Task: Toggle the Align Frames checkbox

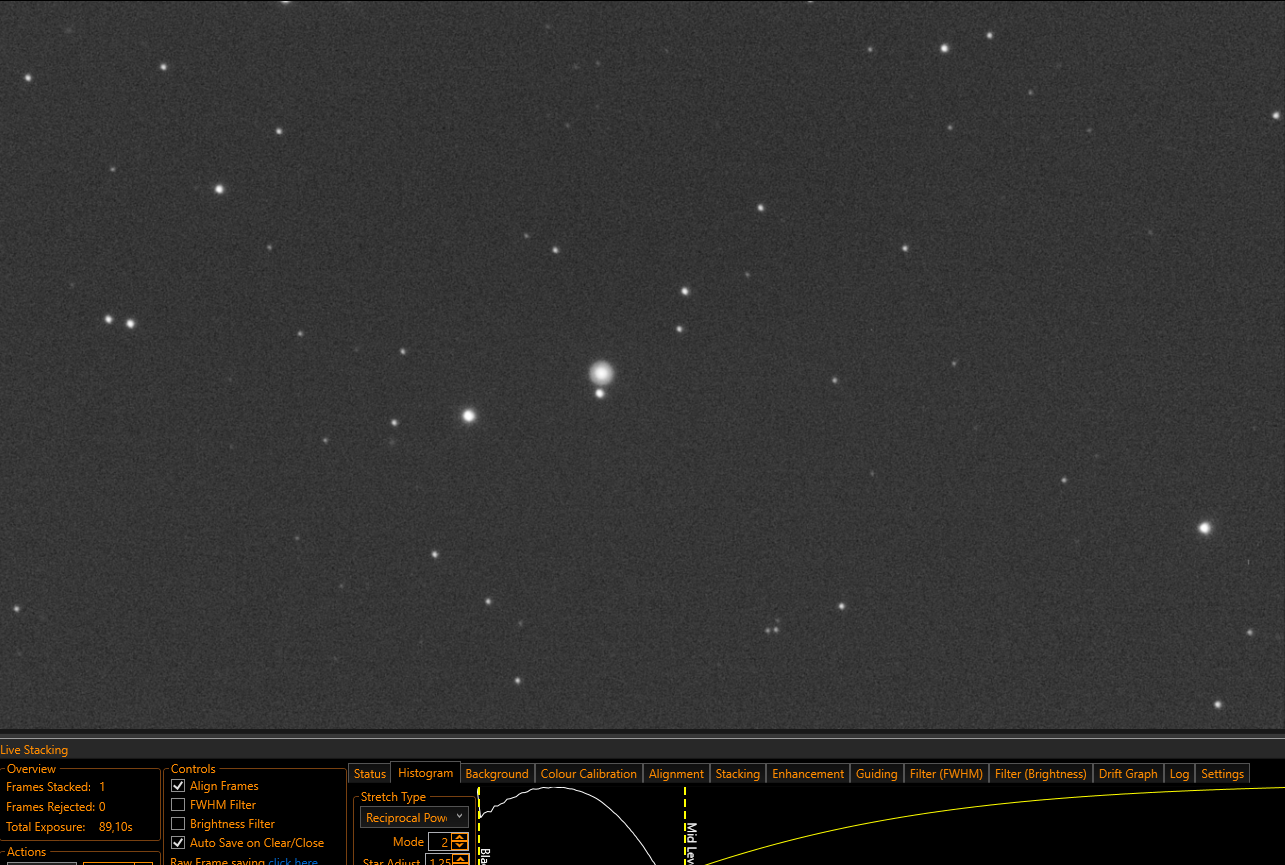Action: [x=178, y=786]
